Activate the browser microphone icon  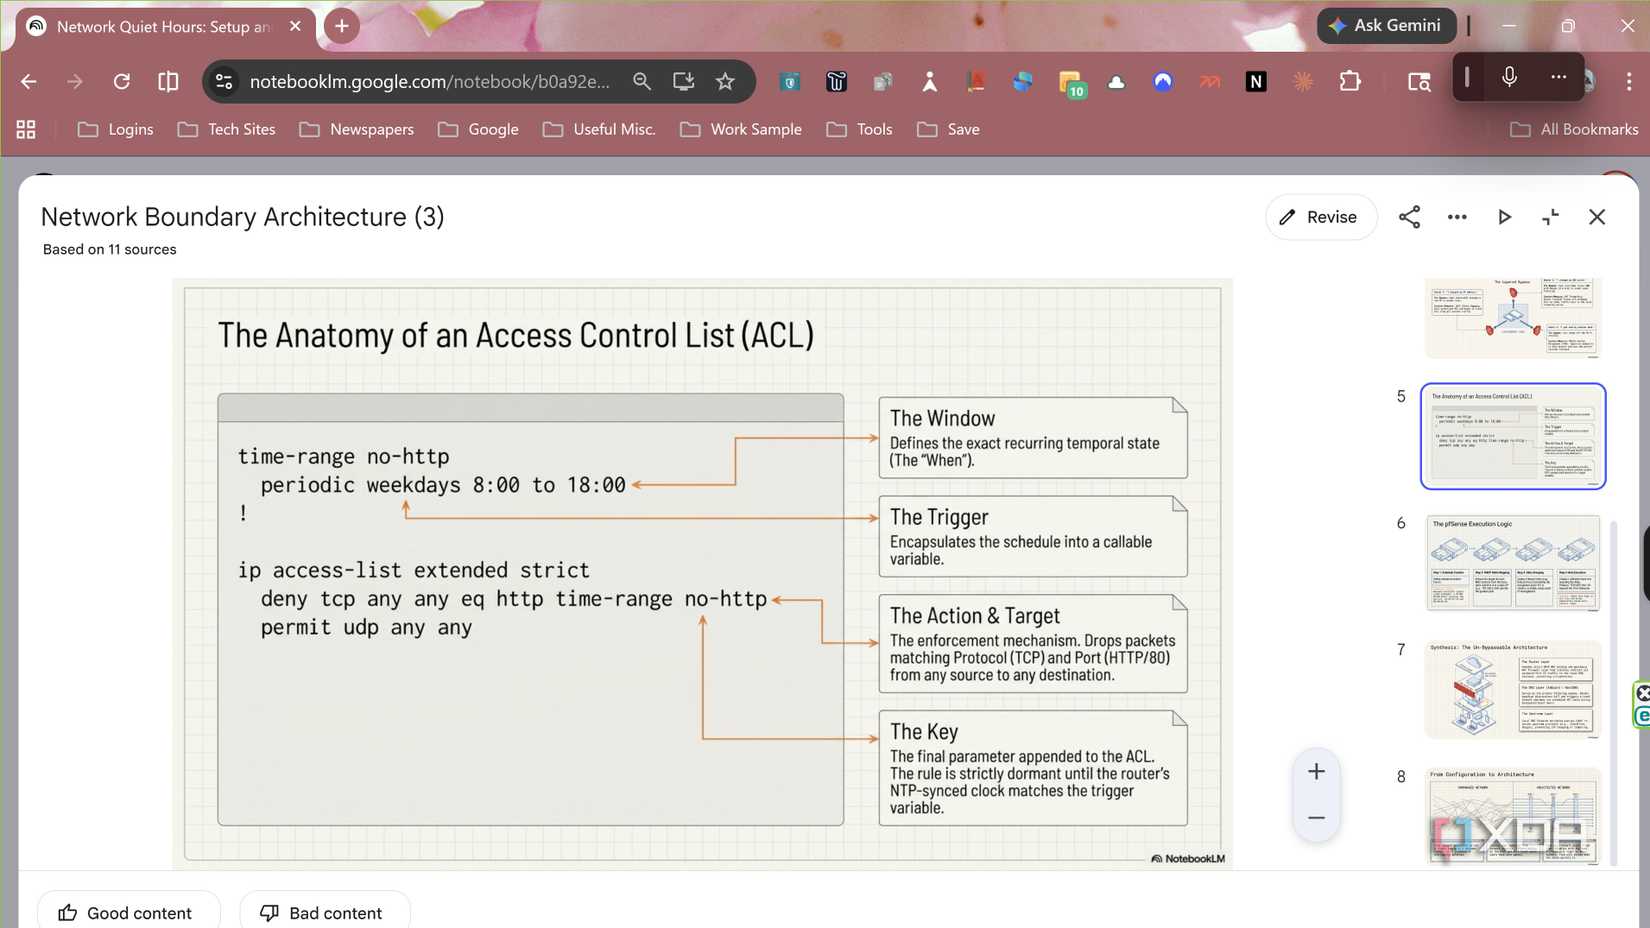[x=1509, y=77]
